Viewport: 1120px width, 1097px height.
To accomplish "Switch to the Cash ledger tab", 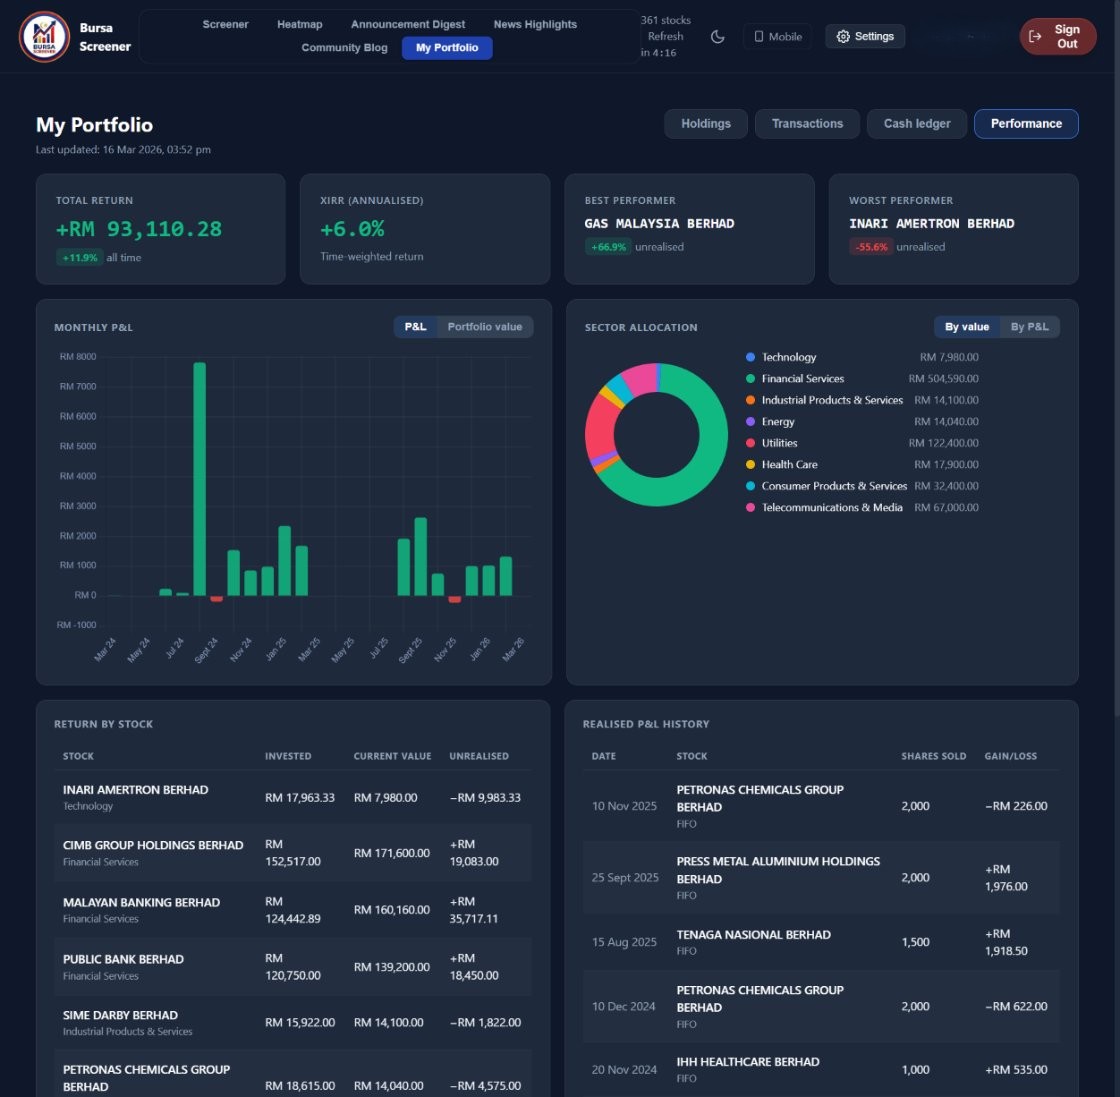I will [x=916, y=123].
